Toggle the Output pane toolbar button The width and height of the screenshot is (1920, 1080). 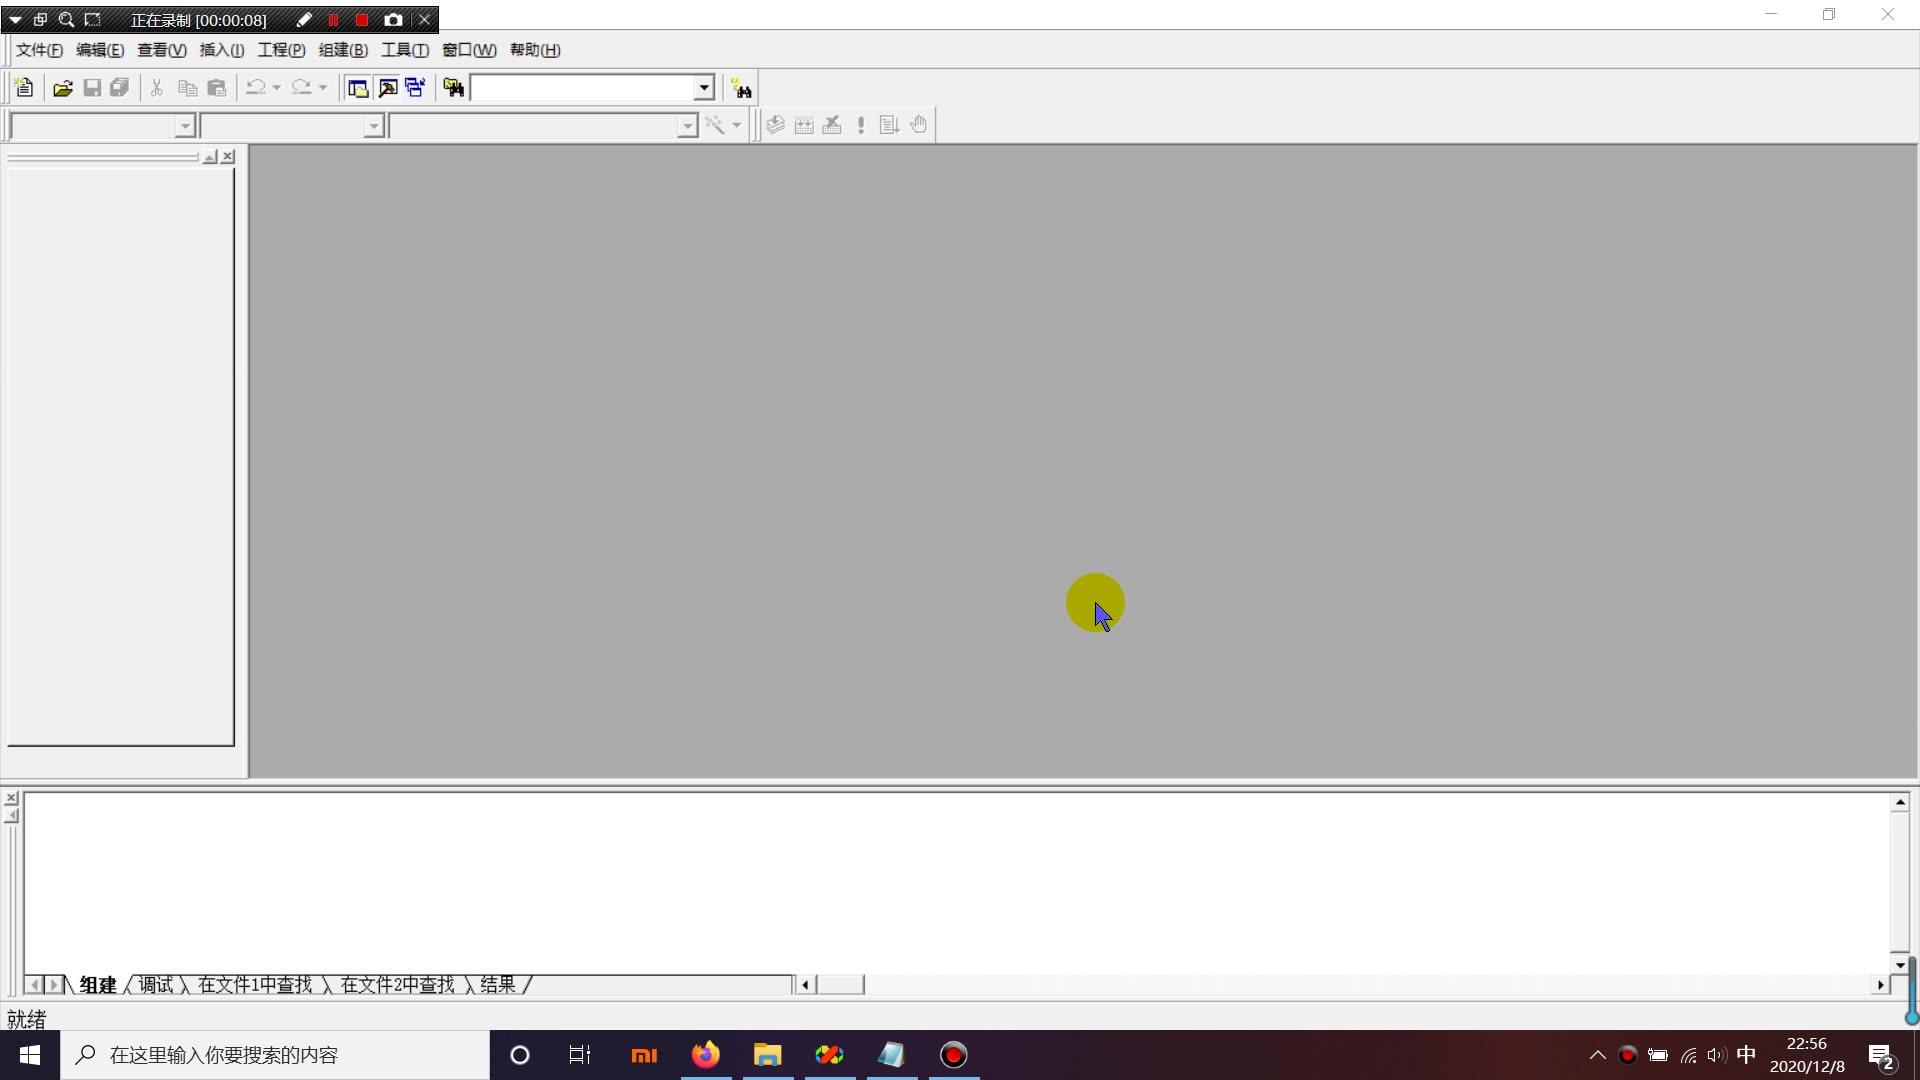pos(388,88)
